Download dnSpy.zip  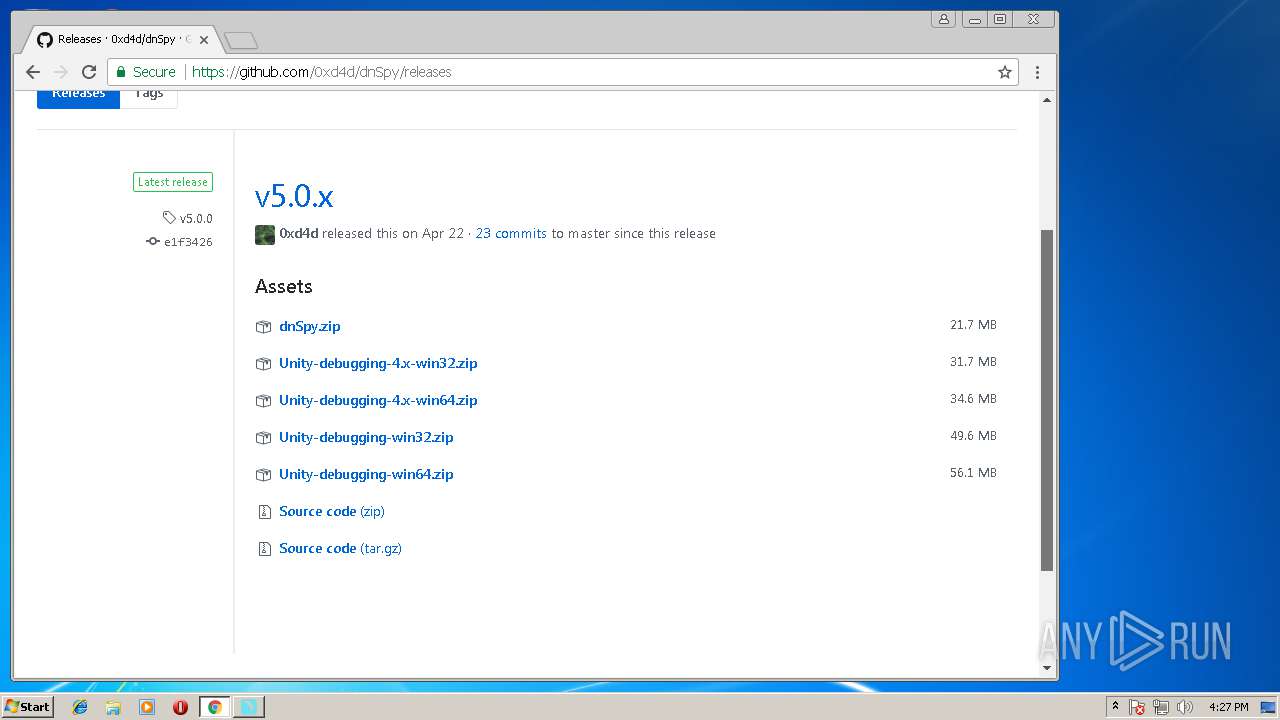coord(310,327)
